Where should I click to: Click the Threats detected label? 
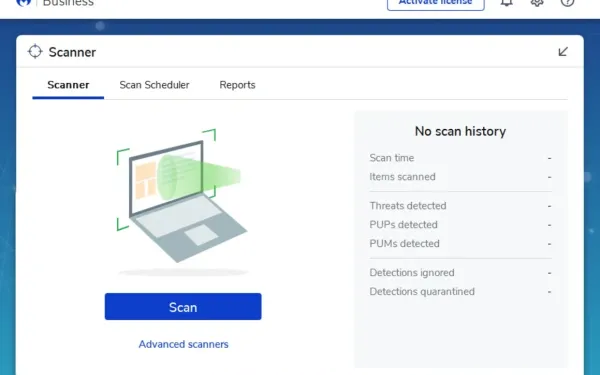point(408,206)
